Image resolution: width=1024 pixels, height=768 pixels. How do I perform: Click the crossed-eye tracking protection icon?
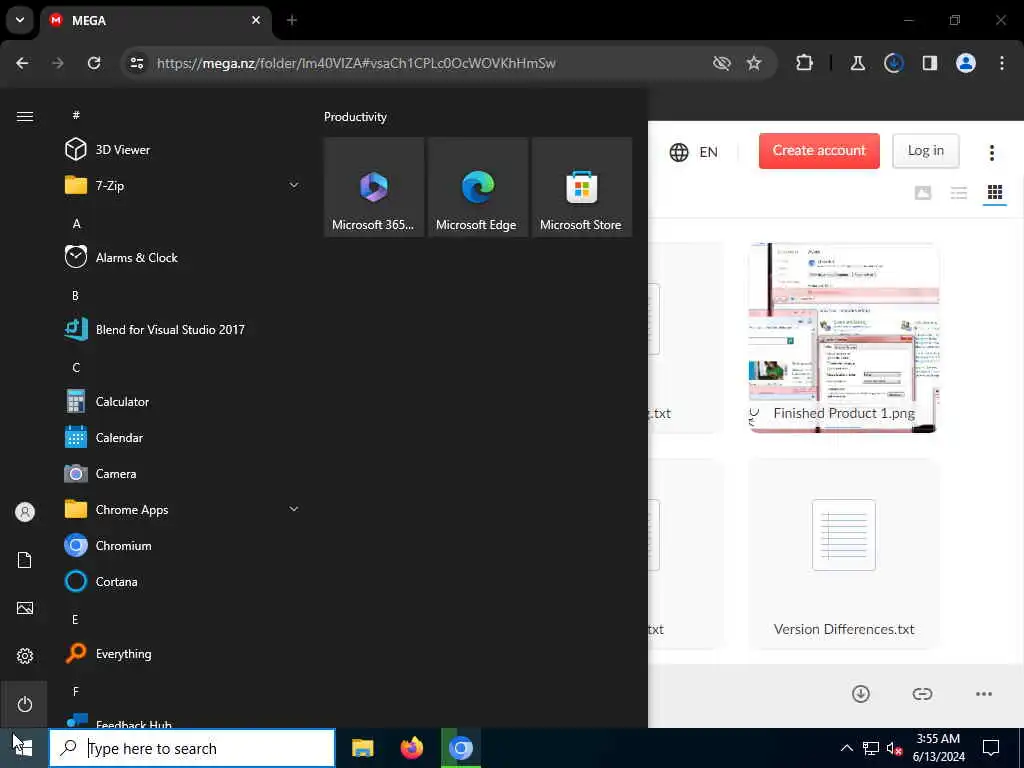pos(722,63)
